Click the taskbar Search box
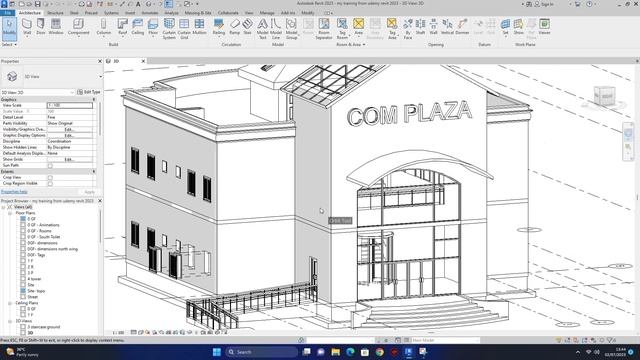 click(x=261, y=352)
